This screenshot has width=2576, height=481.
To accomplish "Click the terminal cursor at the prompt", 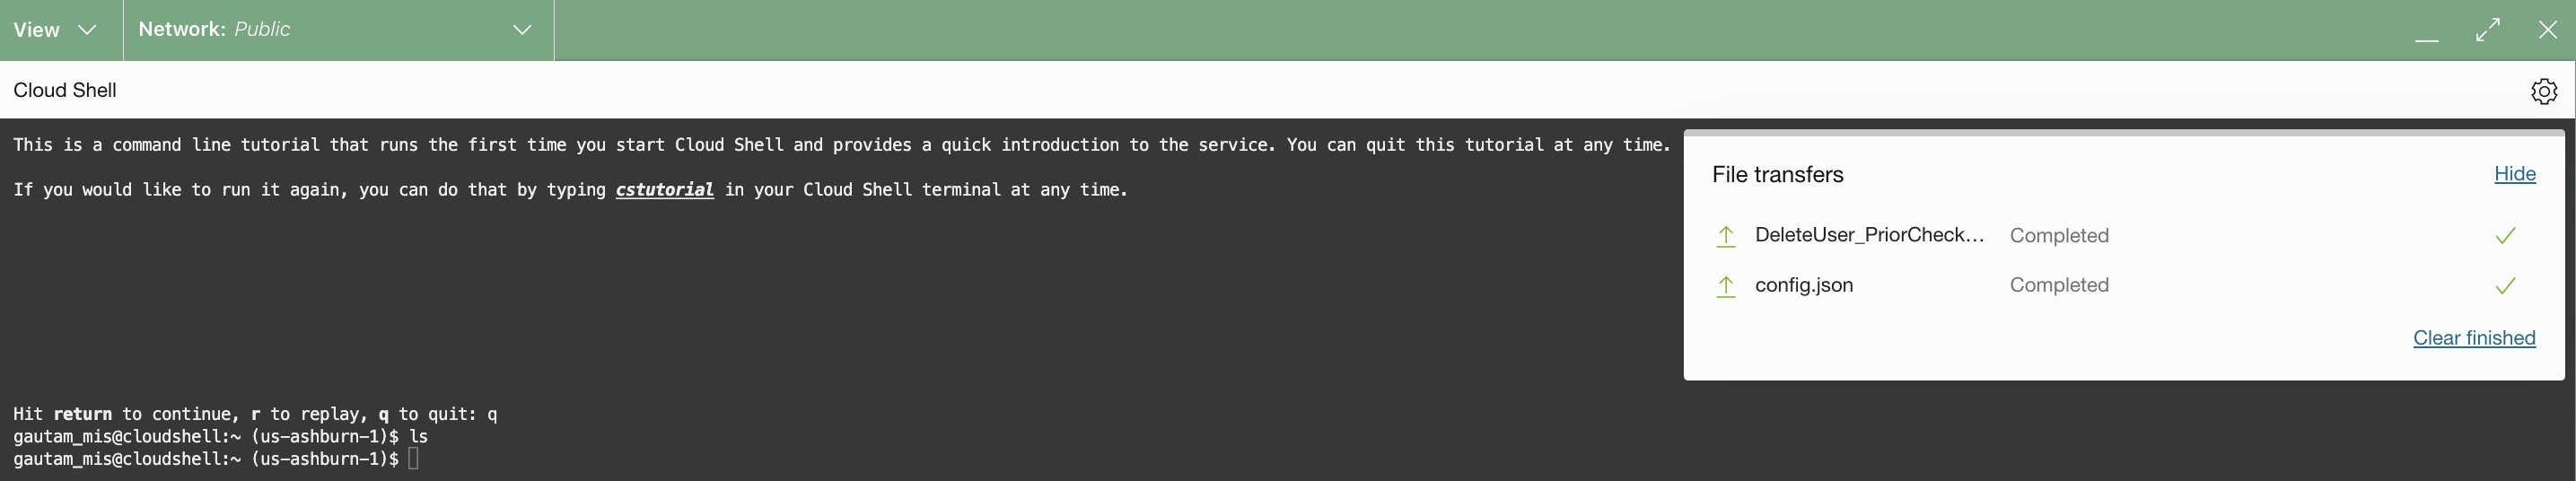I will [x=413, y=459].
